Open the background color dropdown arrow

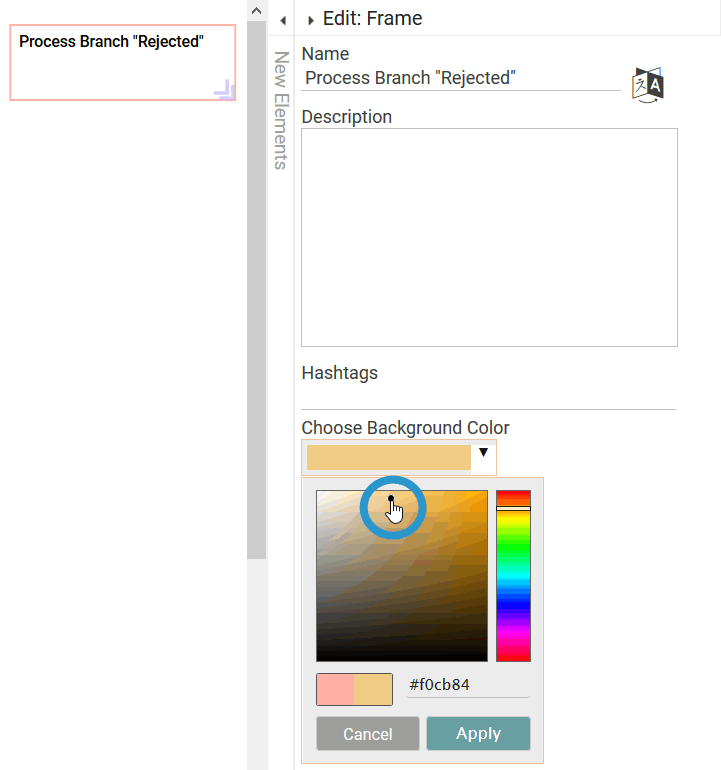(484, 454)
